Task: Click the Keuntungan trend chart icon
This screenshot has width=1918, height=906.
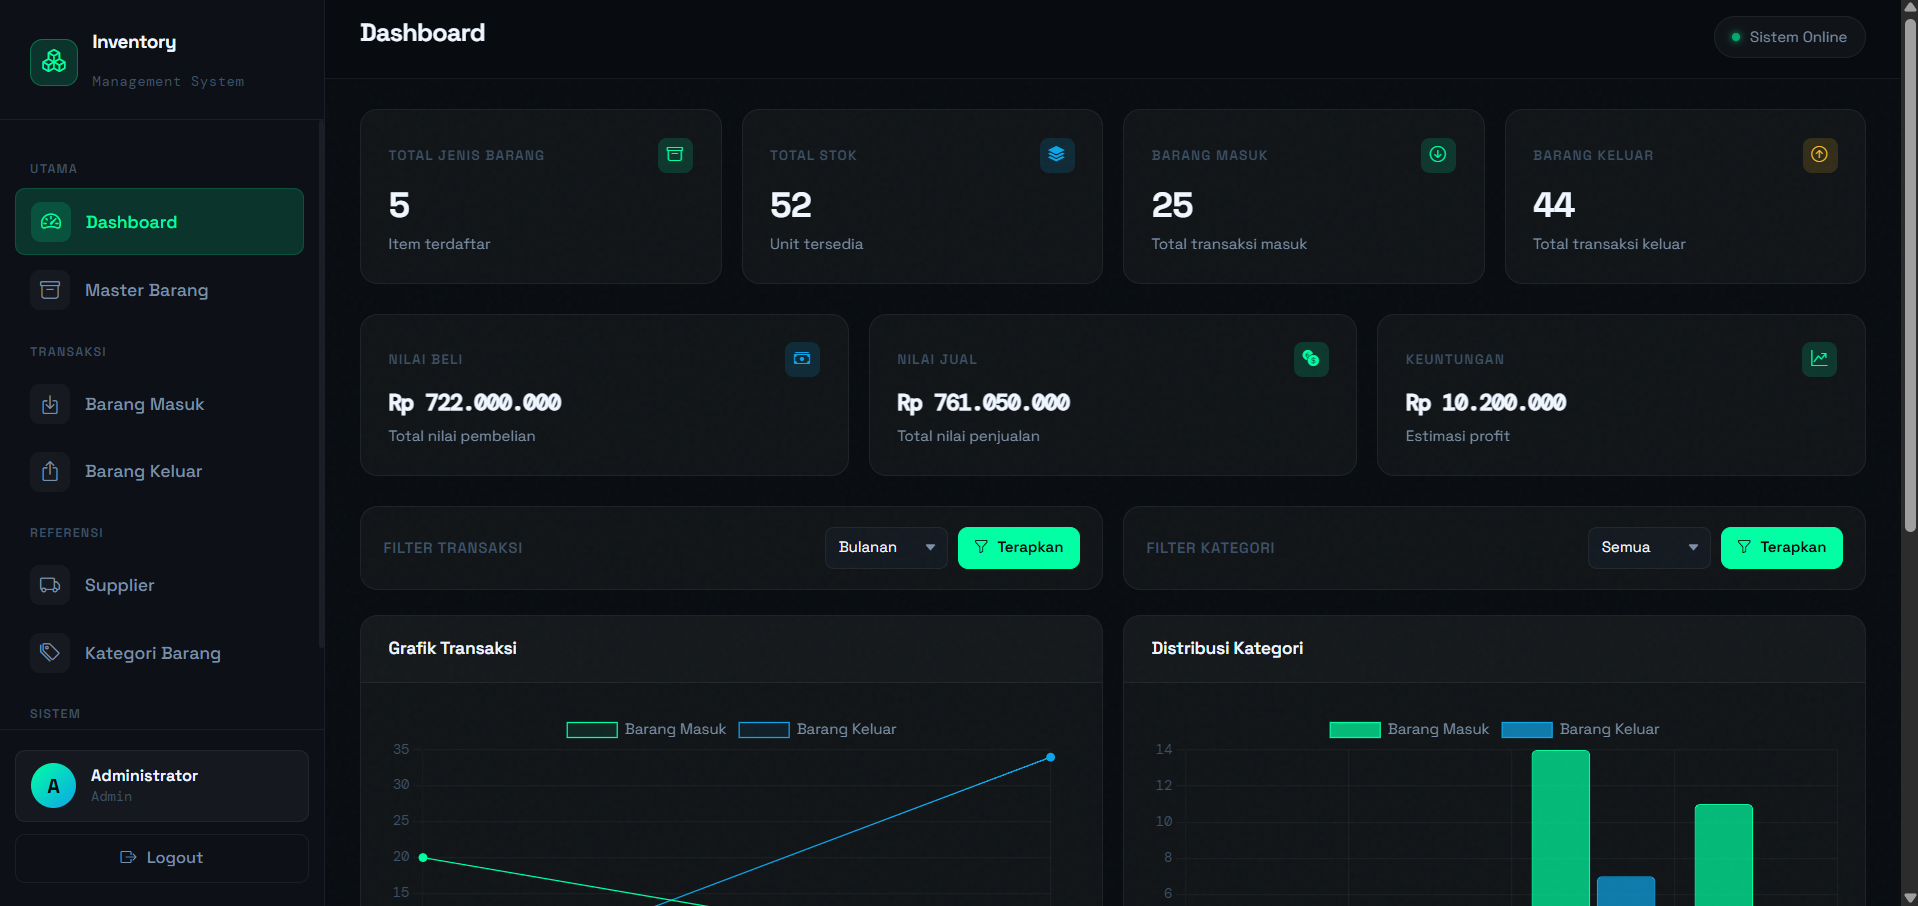Action: pos(1819,359)
